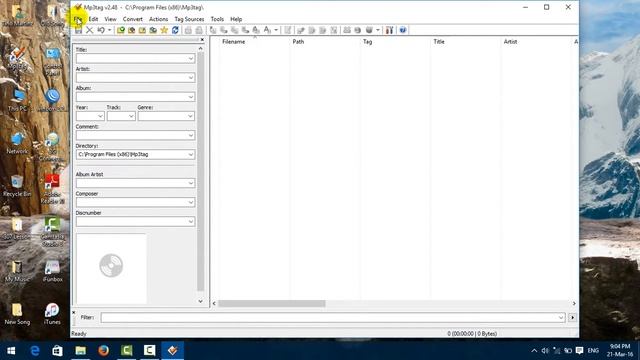Select the Adobe Reader XI desktop icon
This screenshot has height=360, width=640.
[52, 189]
